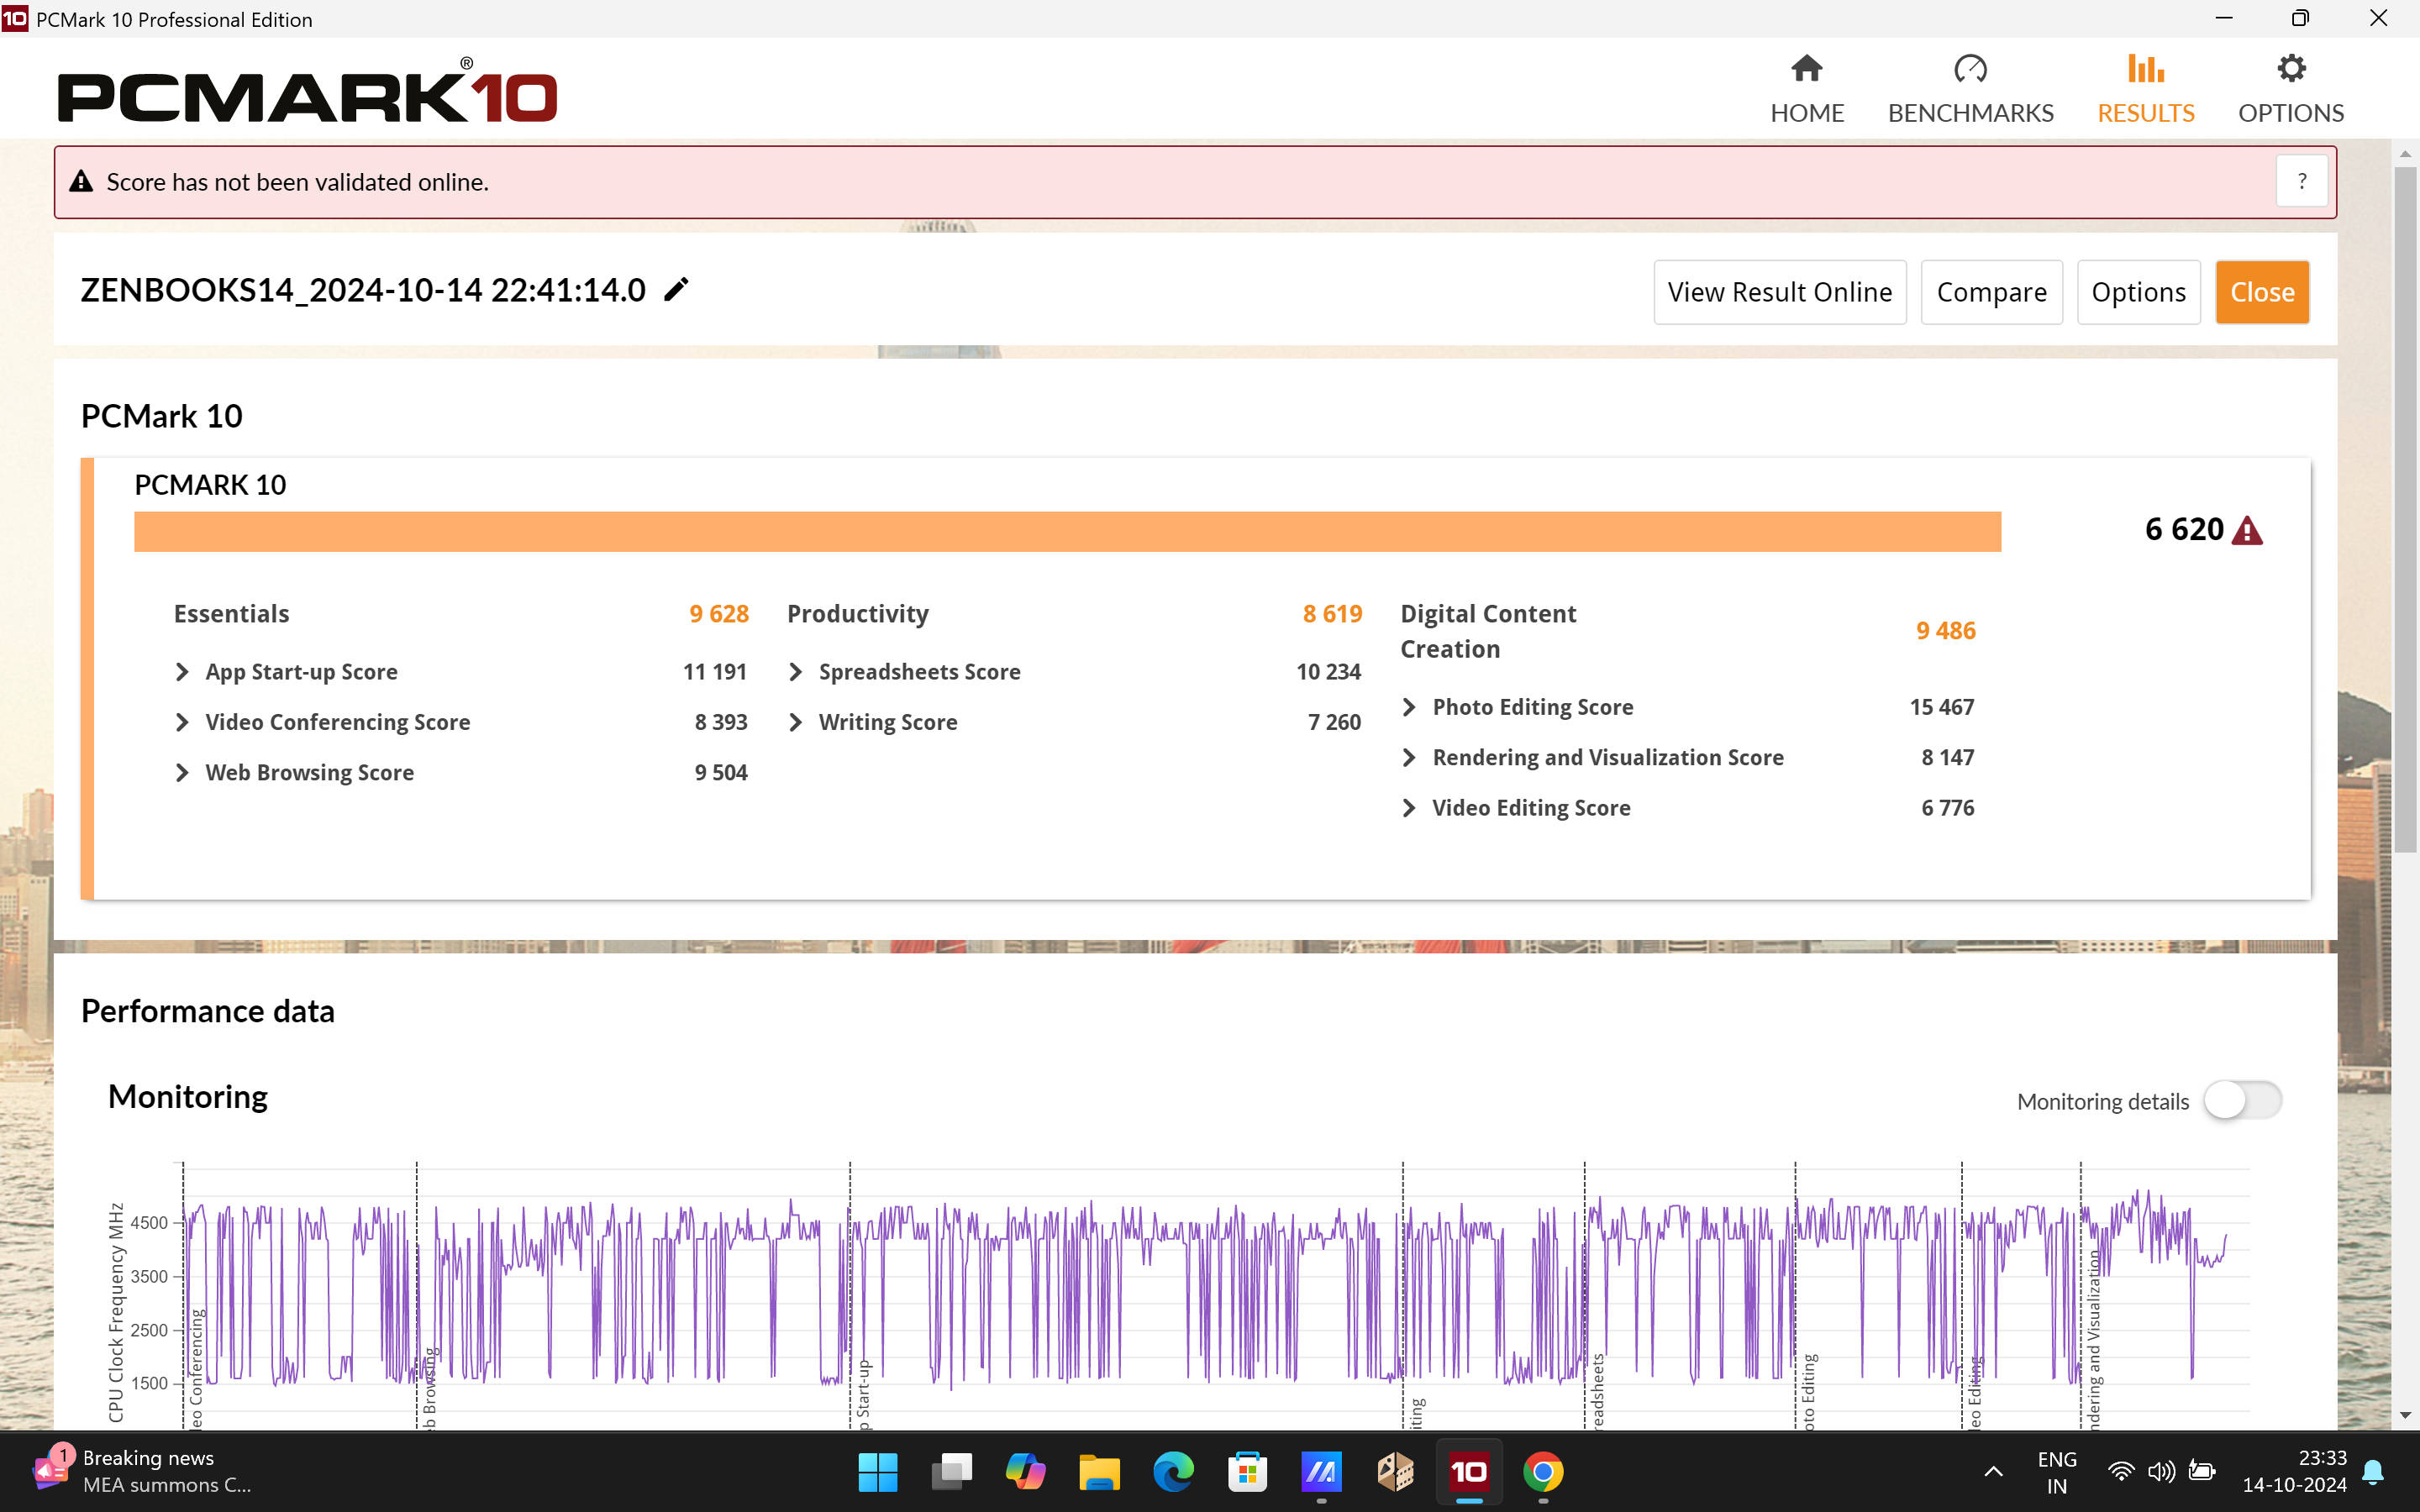Expand Rendering and Visualization Score
The image size is (2420, 1512).
pos(1409,757)
